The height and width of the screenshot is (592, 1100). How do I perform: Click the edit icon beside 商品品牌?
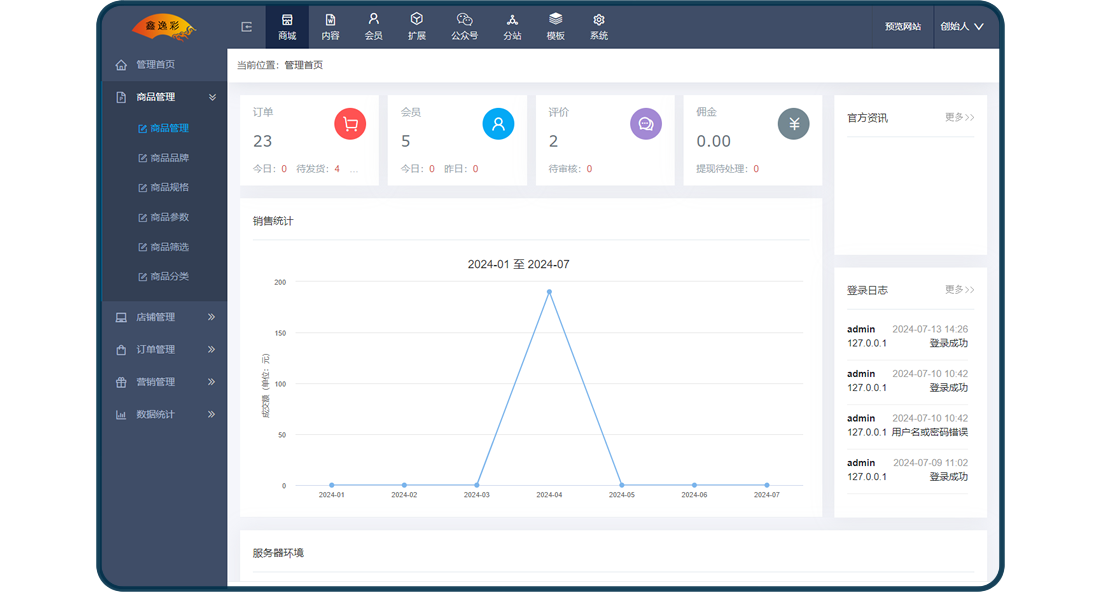pos(142,159)
